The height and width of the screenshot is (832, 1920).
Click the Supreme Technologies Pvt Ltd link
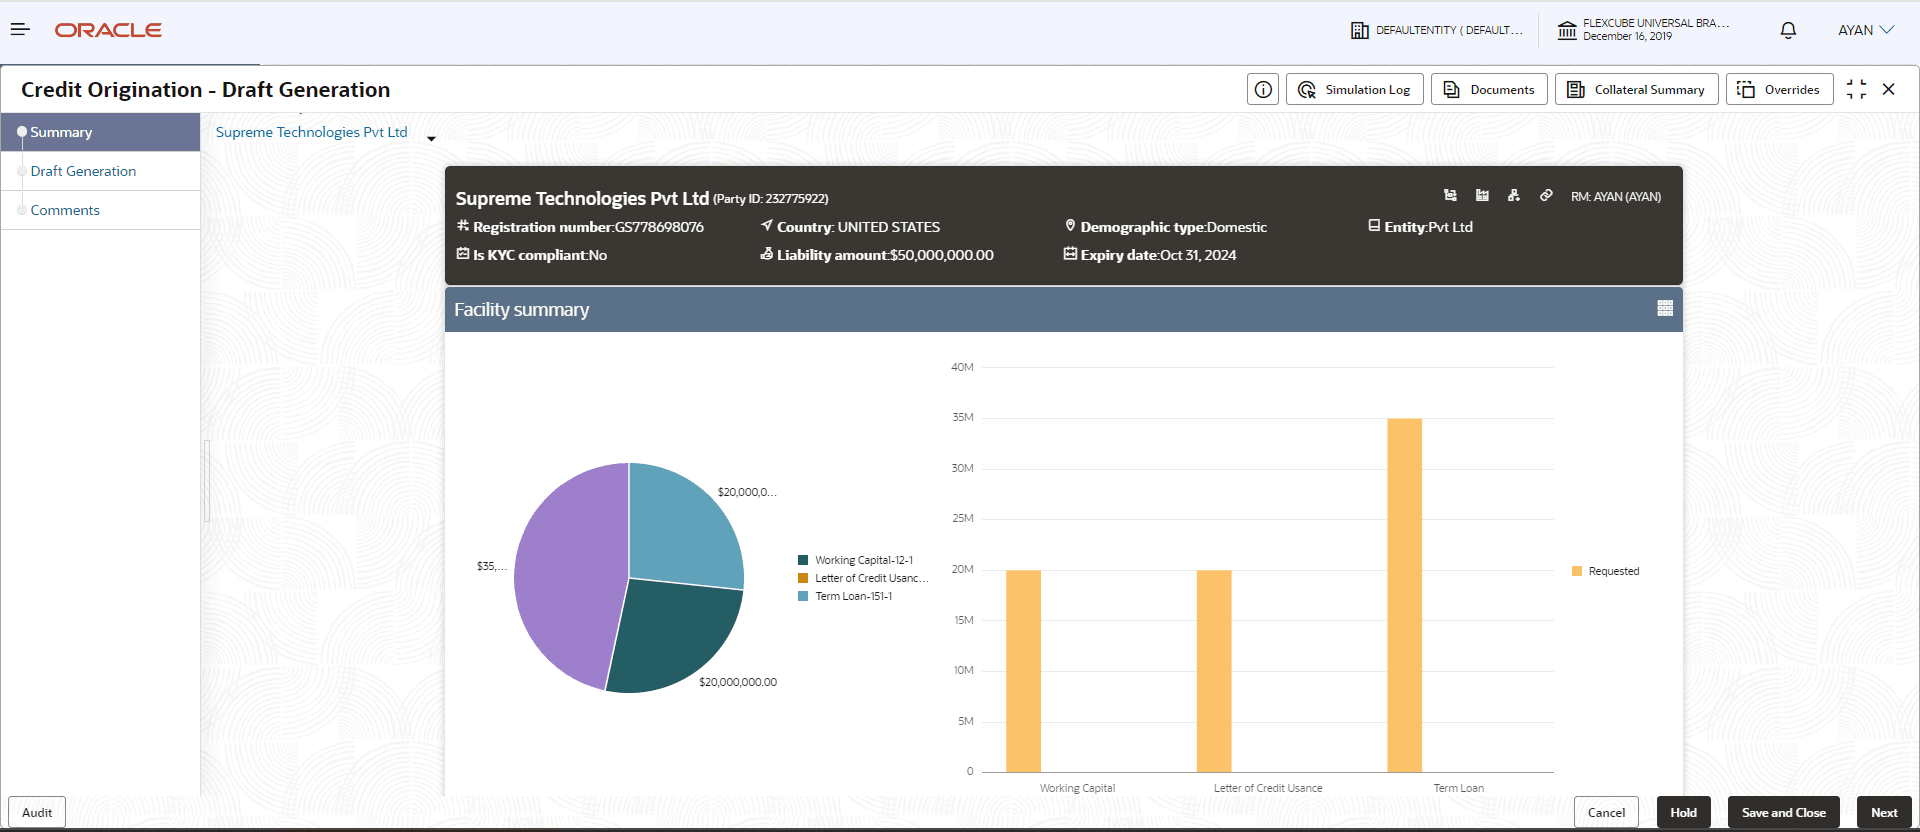[x=312, y=132]
